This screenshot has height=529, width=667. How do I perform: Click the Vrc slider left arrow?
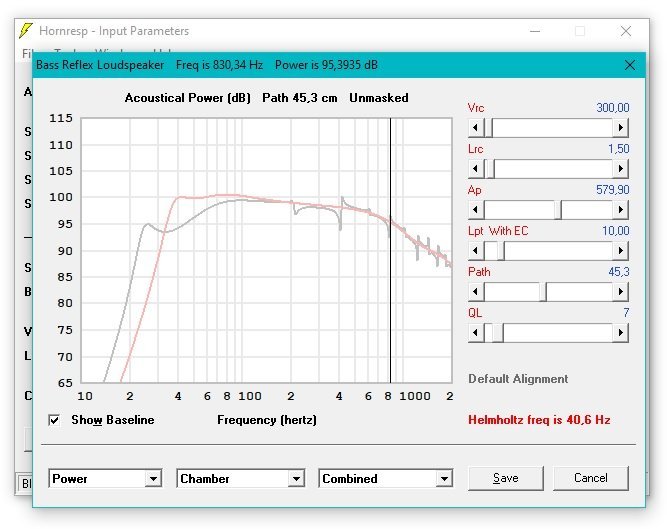[x=476, y=128]
